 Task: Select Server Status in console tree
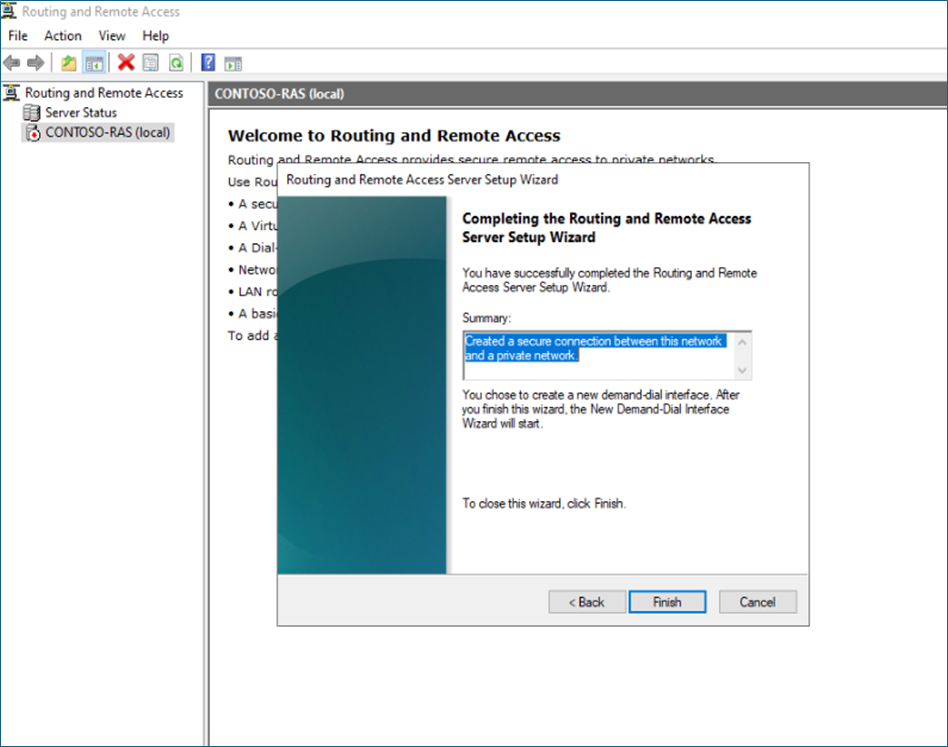click(x=81, y=113)
